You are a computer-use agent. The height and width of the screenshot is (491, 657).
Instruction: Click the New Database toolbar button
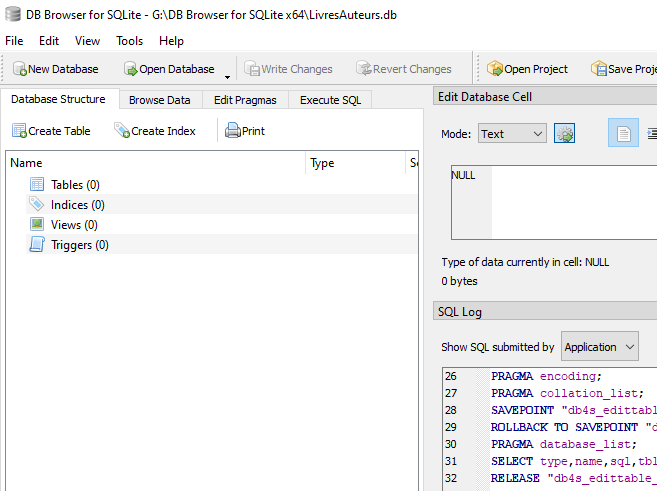55,69
